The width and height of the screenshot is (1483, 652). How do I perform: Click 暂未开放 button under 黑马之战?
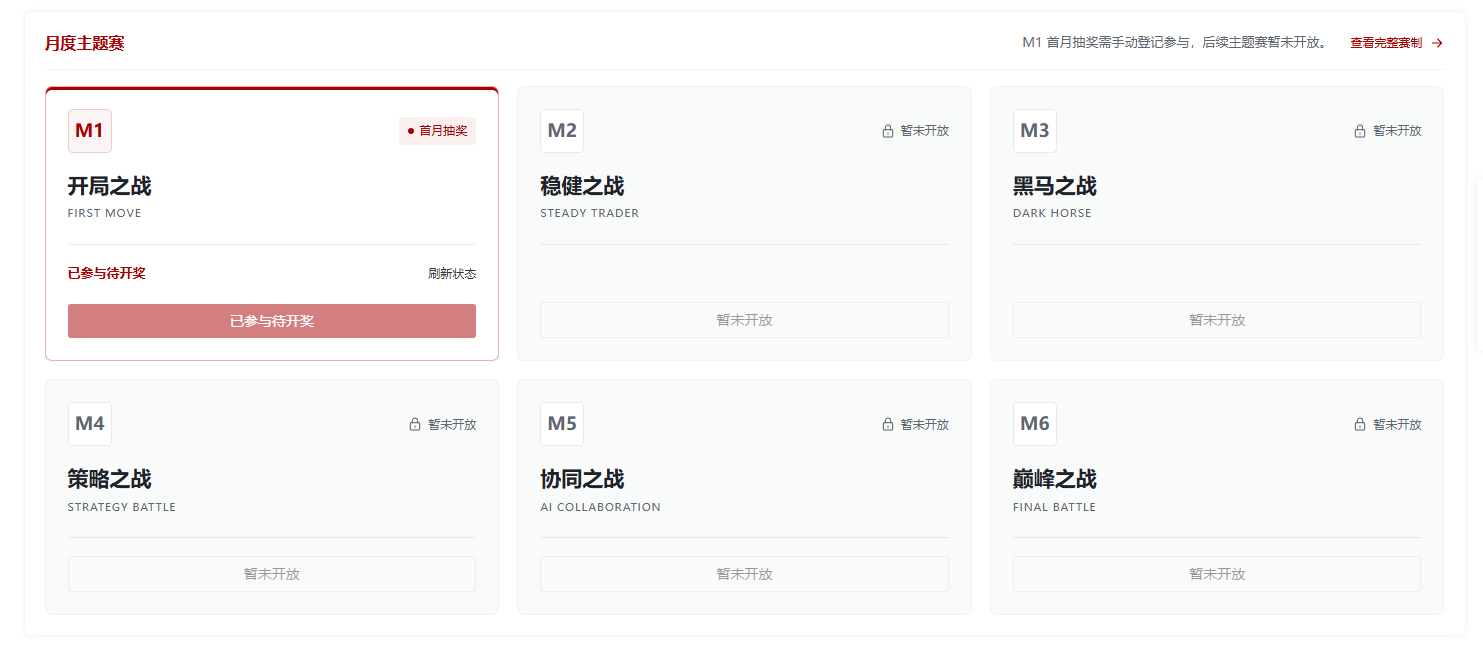(1217, 320)
